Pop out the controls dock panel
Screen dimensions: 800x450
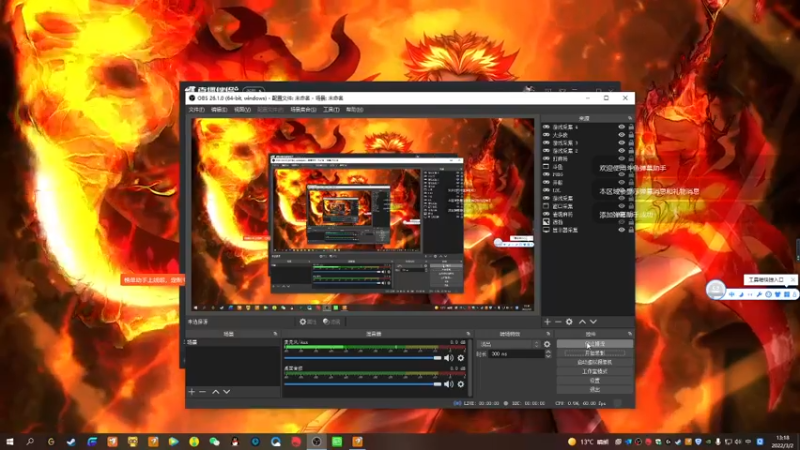pos(630,334)
